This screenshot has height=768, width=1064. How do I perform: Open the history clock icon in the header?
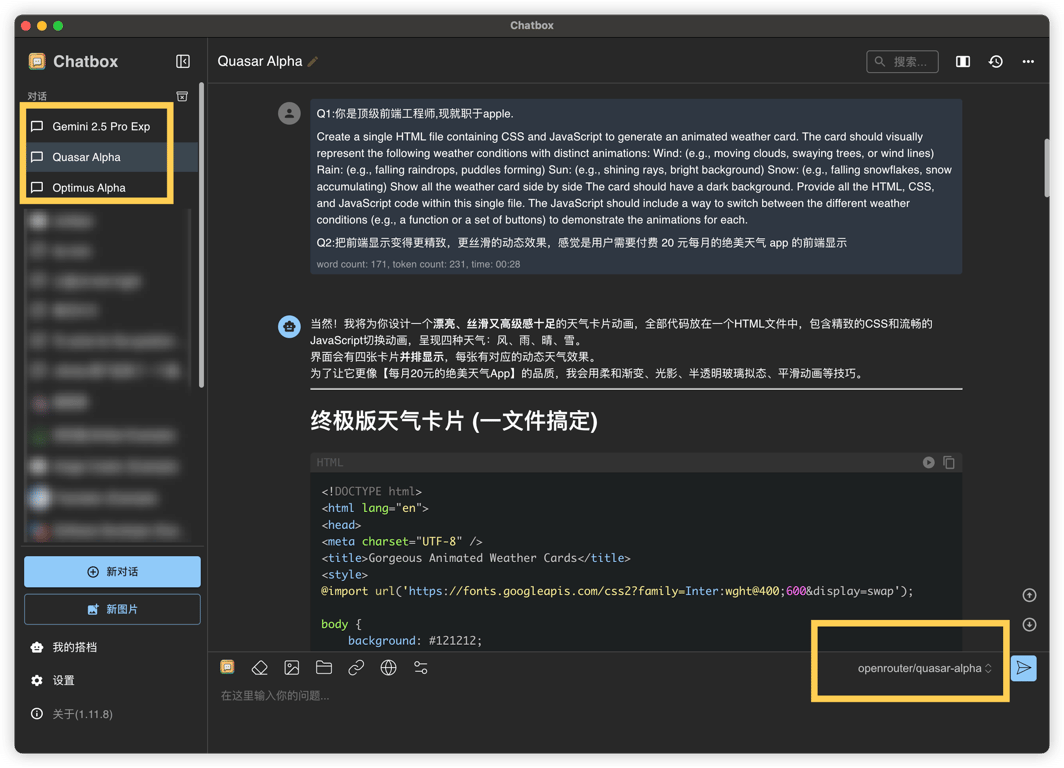995,61
